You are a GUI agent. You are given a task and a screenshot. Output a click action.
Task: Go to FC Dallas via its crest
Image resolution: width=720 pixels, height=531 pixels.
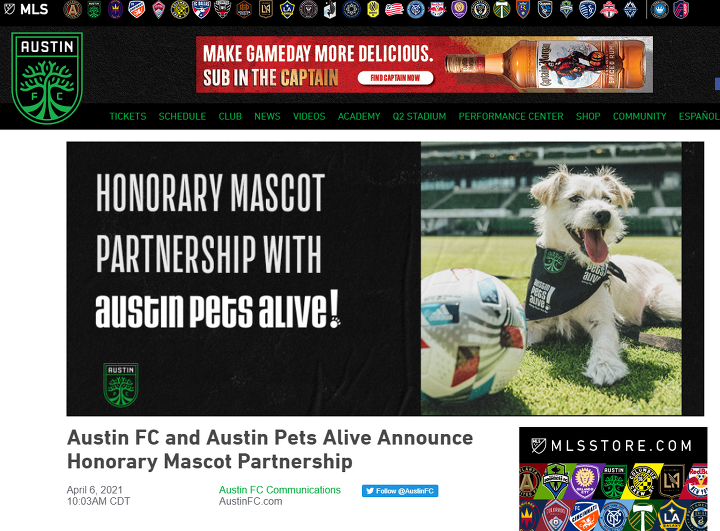201,10
